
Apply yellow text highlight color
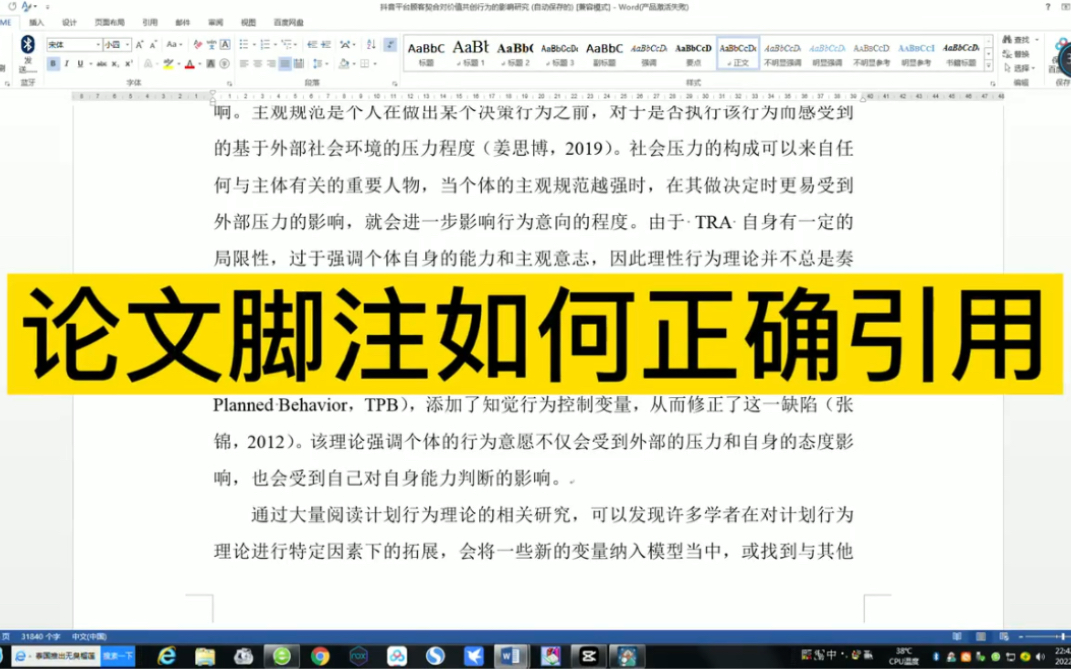[170, 64]
